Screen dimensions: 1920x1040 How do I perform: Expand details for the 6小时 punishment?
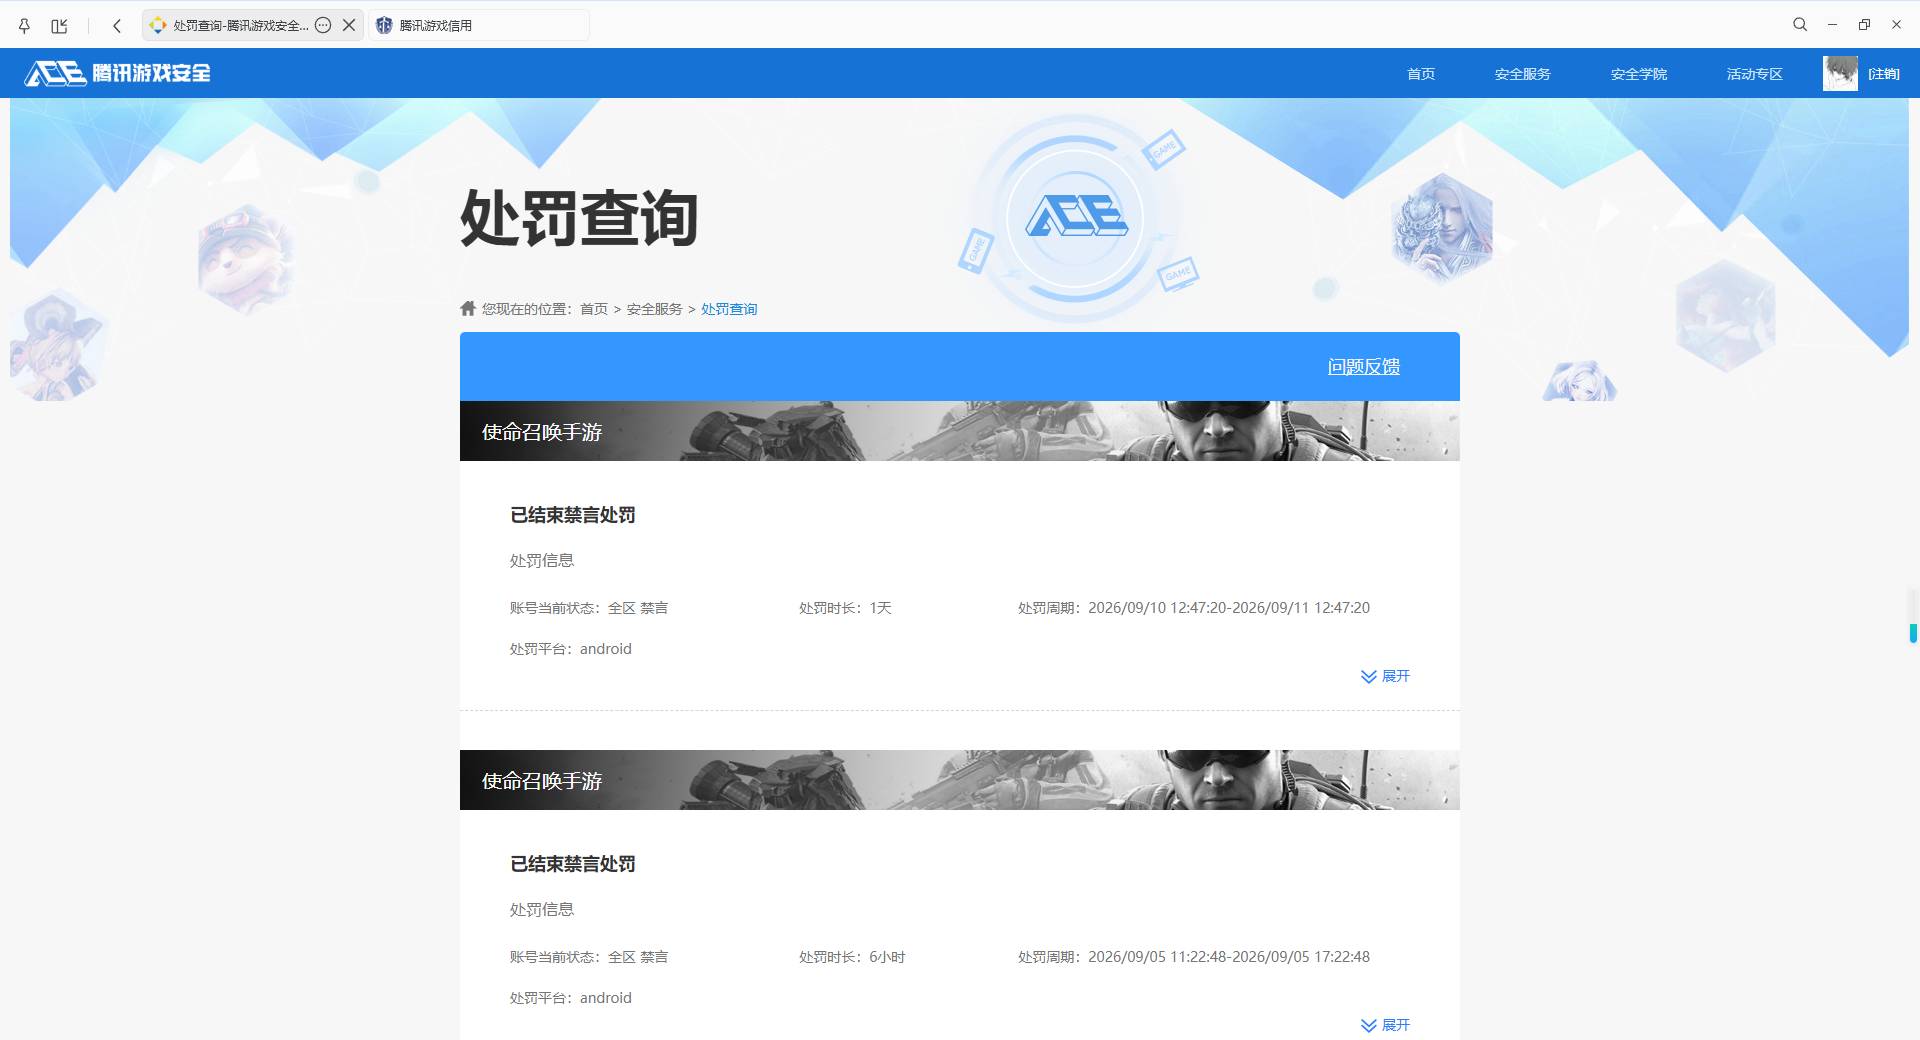tap(1385, 1025)
